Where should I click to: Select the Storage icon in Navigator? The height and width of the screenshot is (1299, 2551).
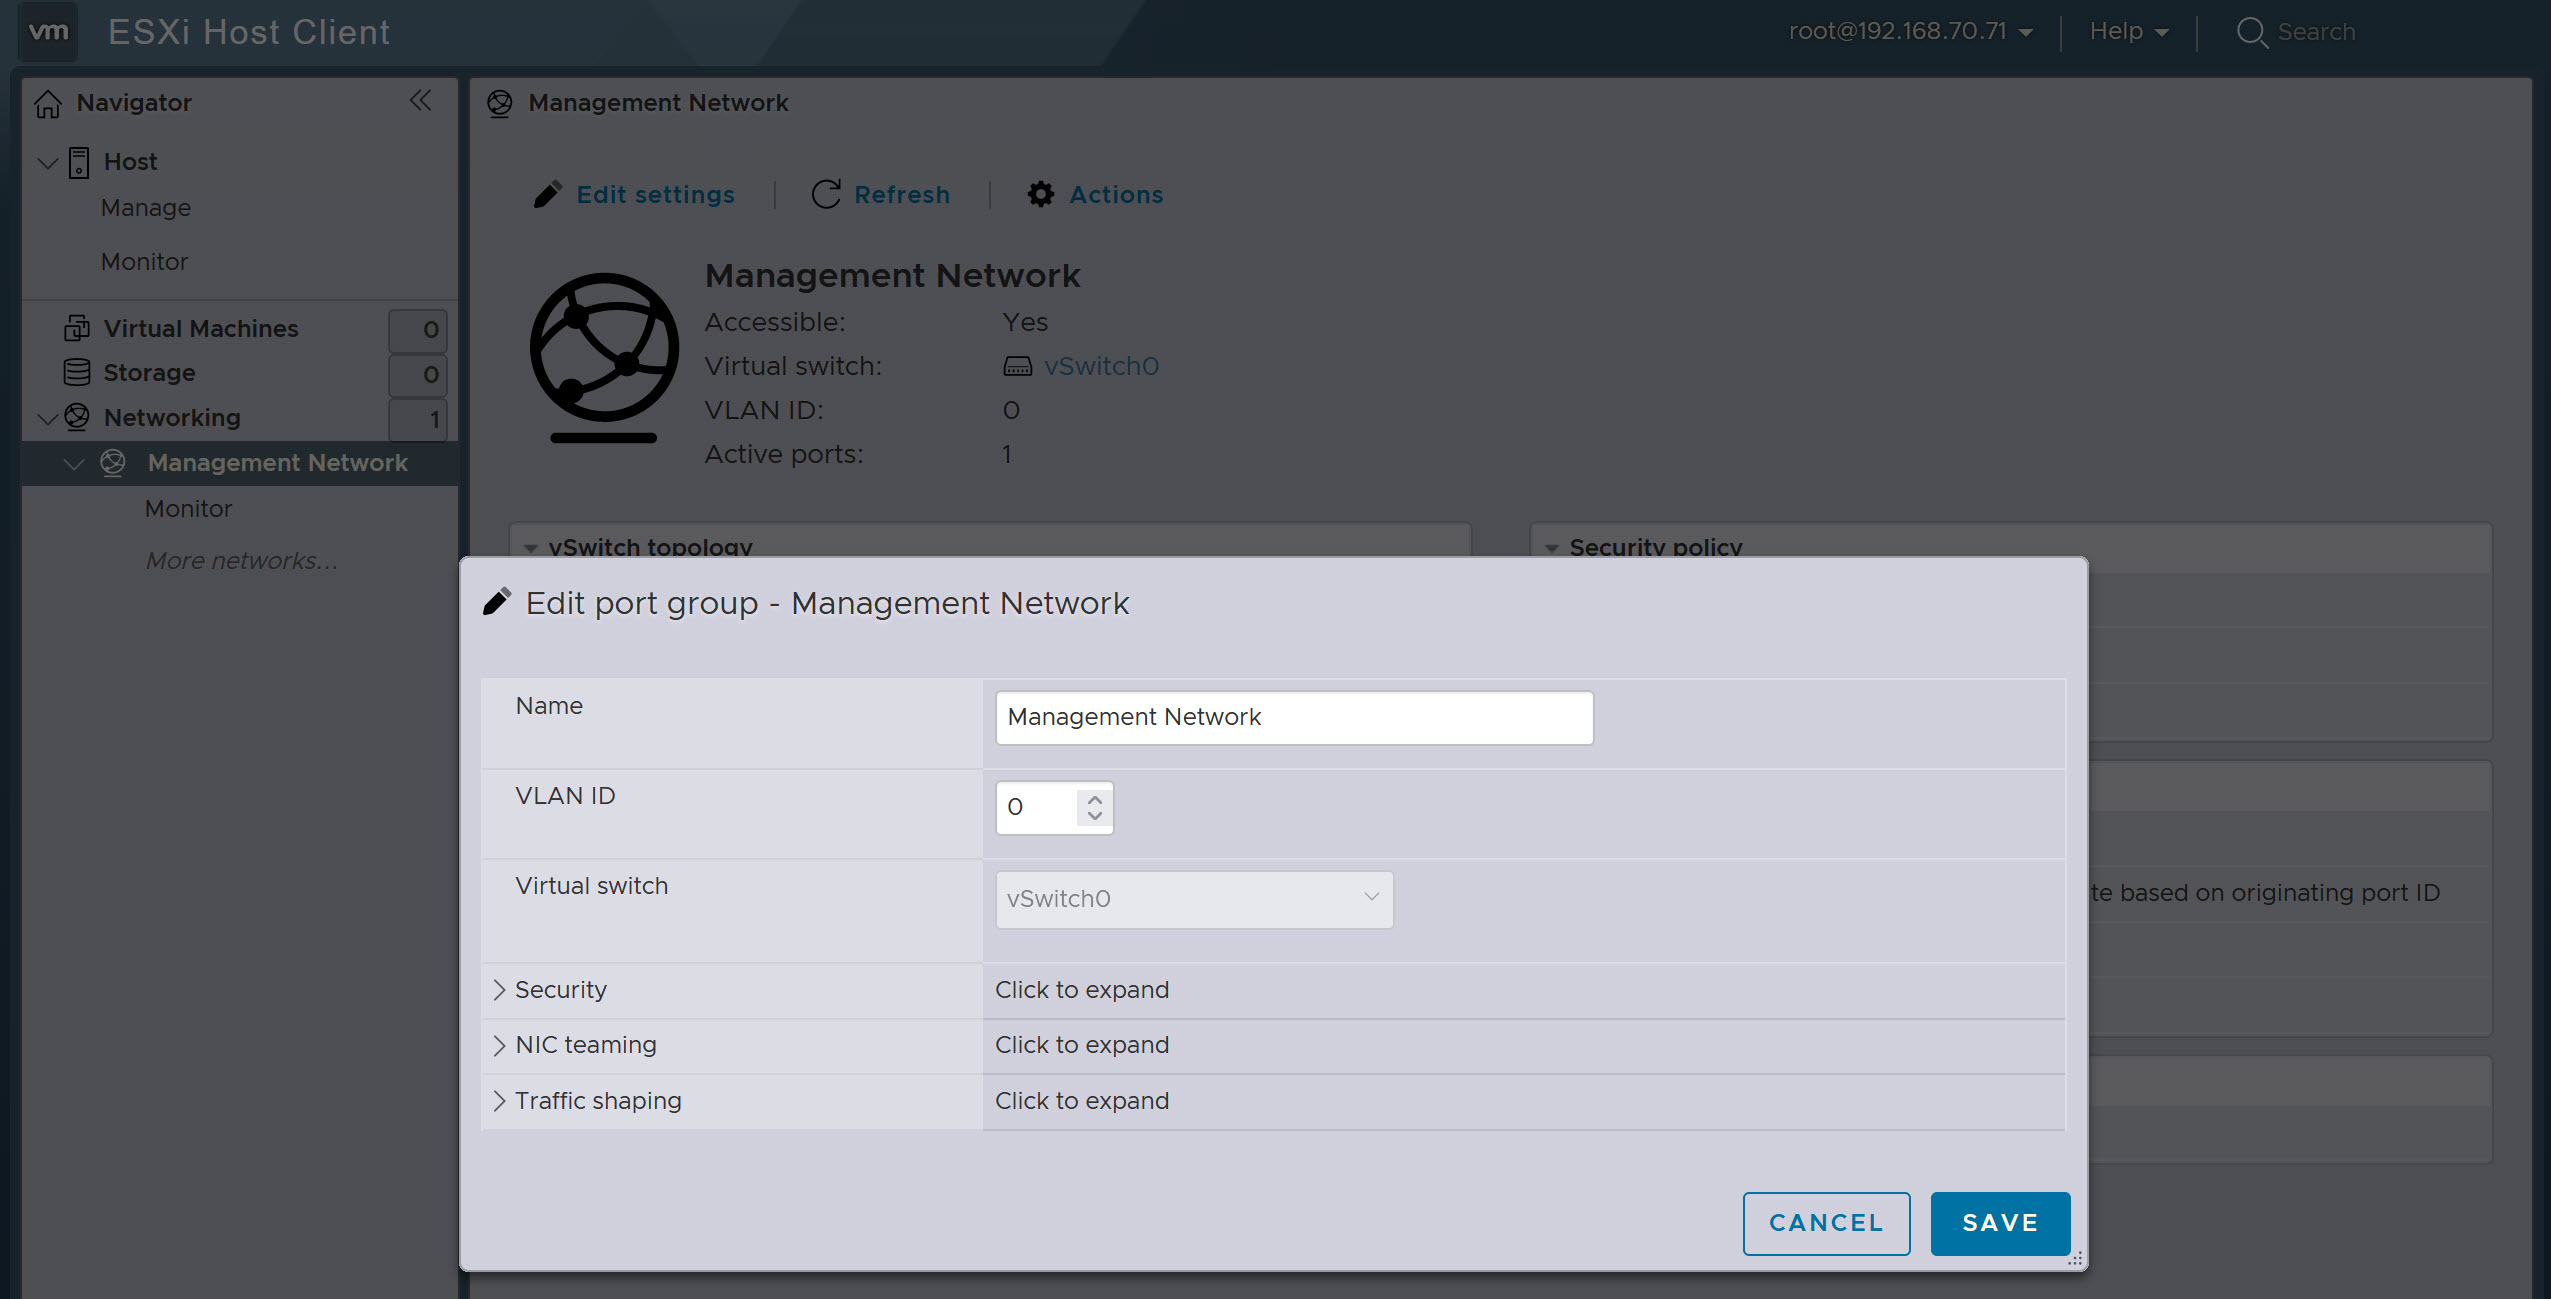[x=78, y=372]
